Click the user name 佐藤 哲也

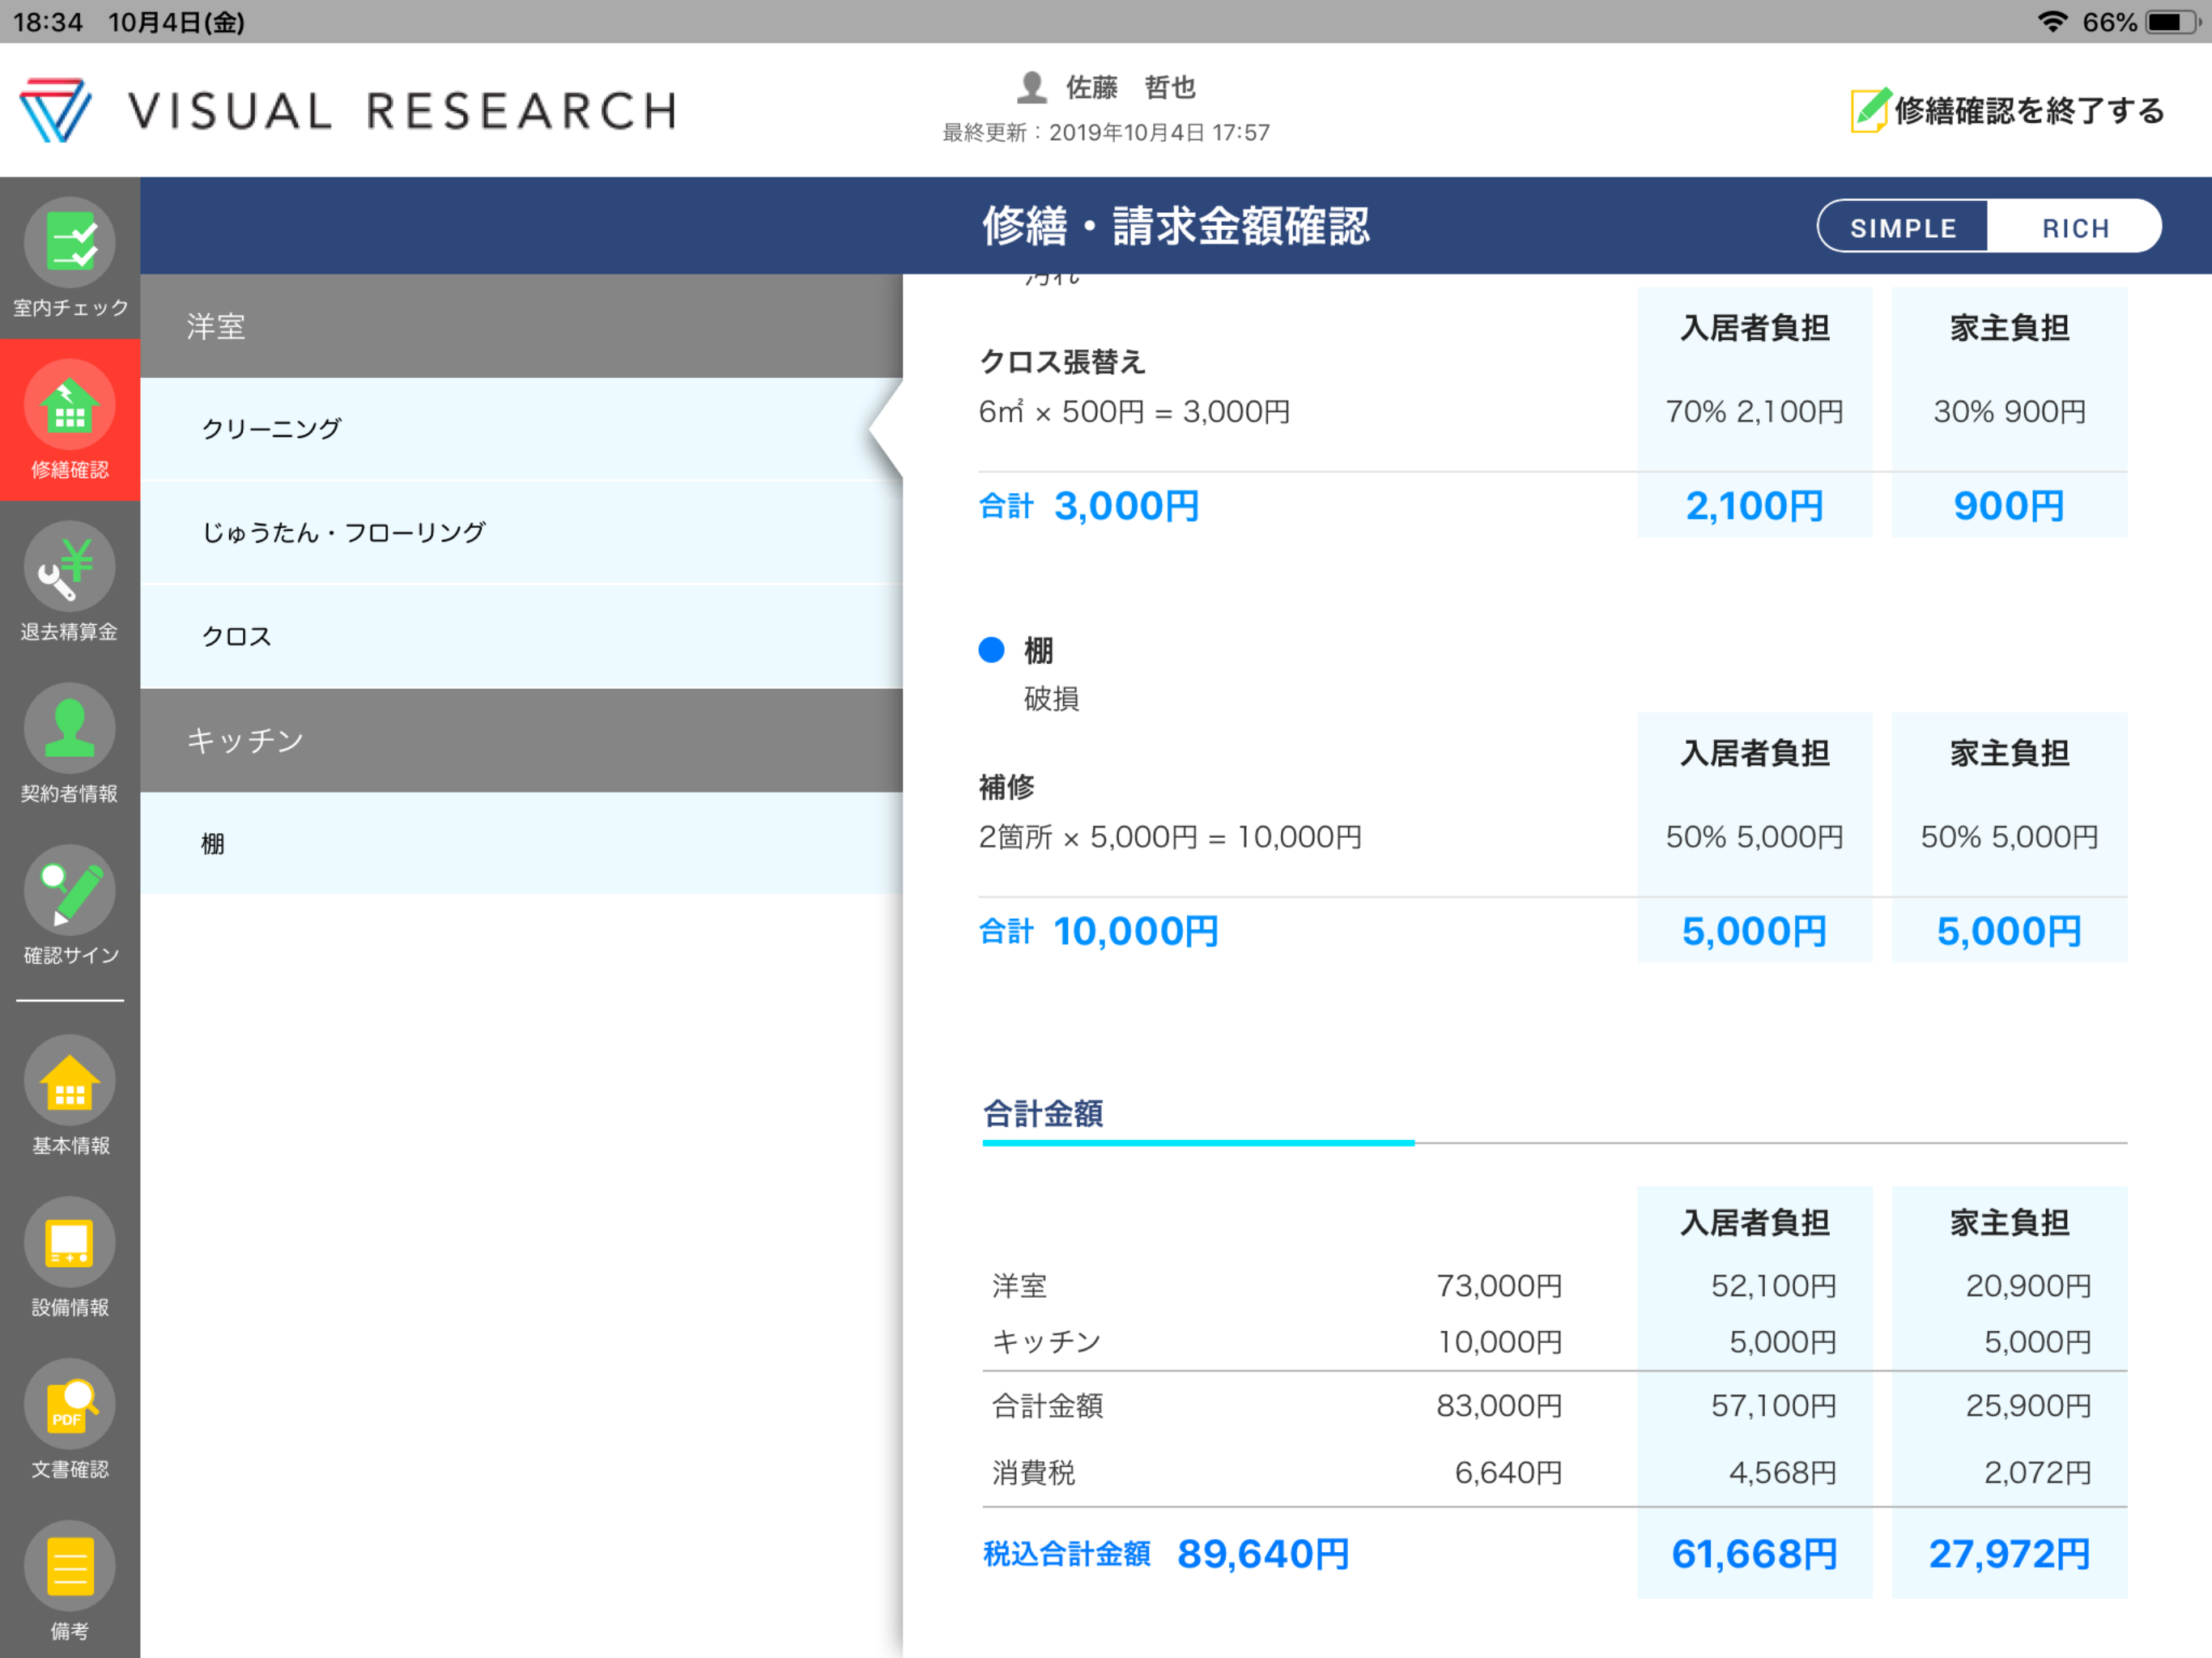1131,87
